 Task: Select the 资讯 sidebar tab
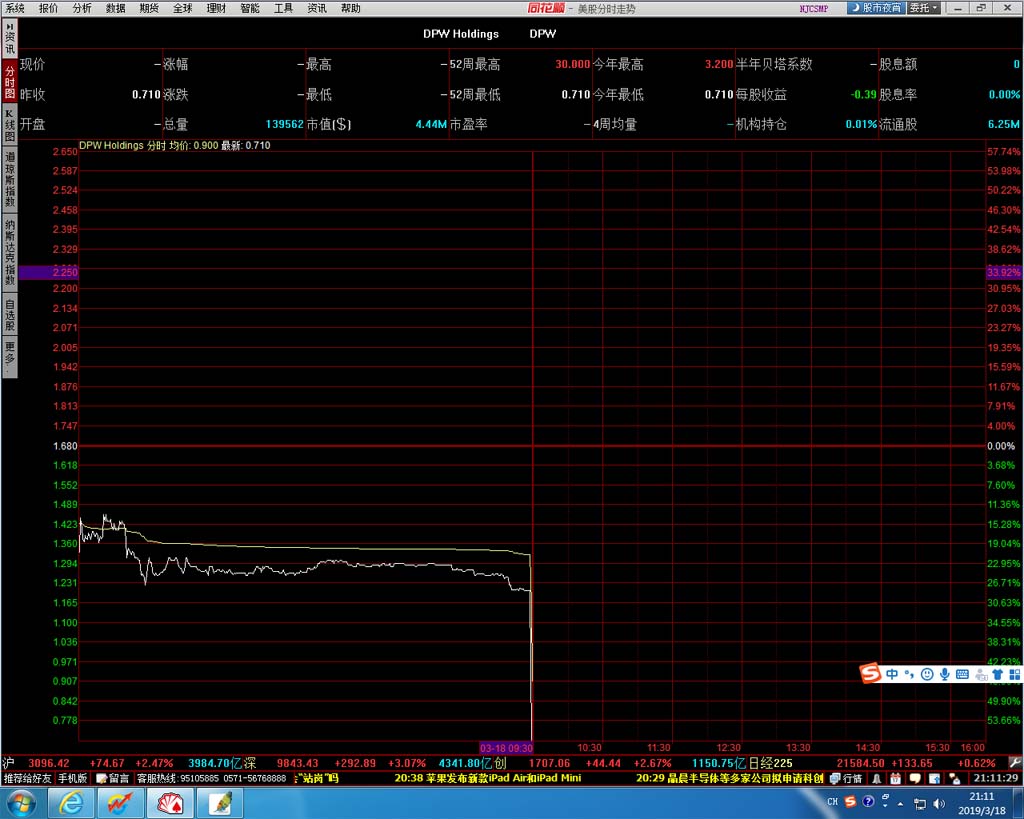tap(10, 39)
